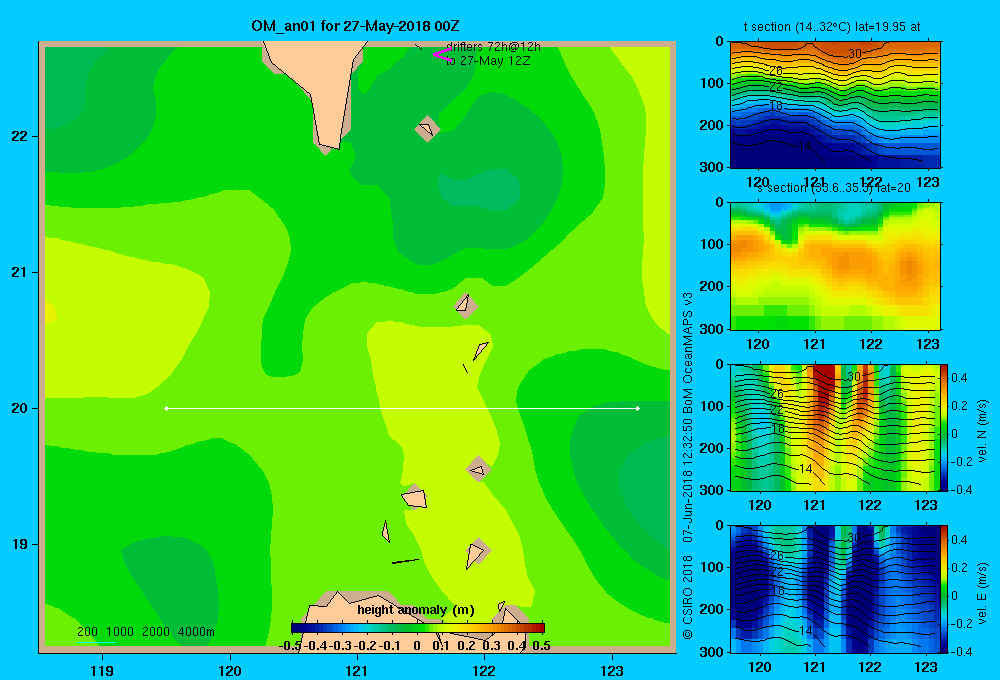Open the temperature section plot
1000x680 pixels.
point(835,105)
